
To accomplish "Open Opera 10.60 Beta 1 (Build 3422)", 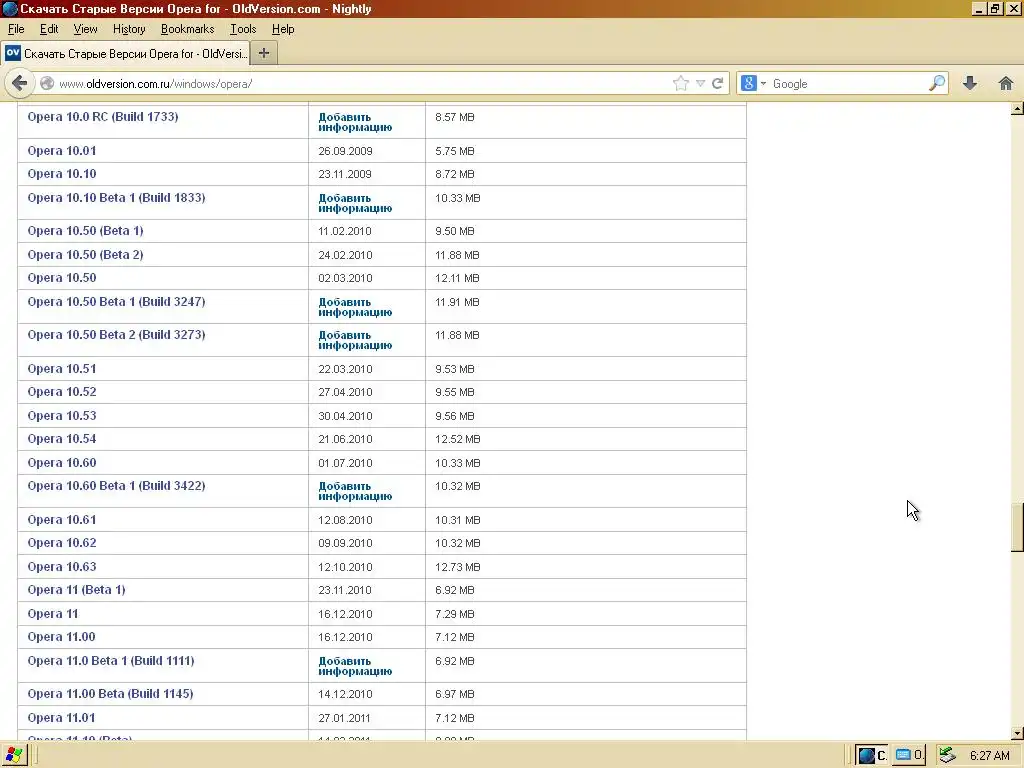I will click(x=116, y=485).
